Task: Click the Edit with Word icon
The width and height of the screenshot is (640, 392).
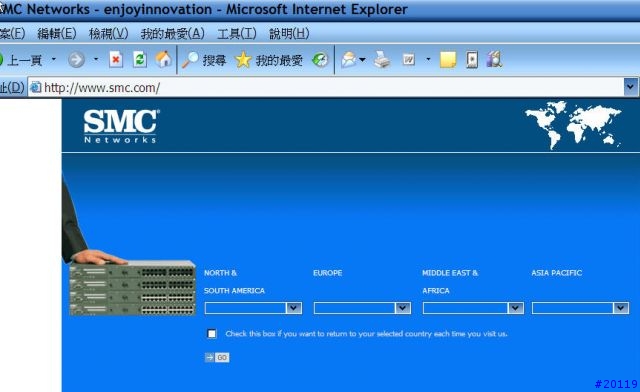Action: click(409, 60)
